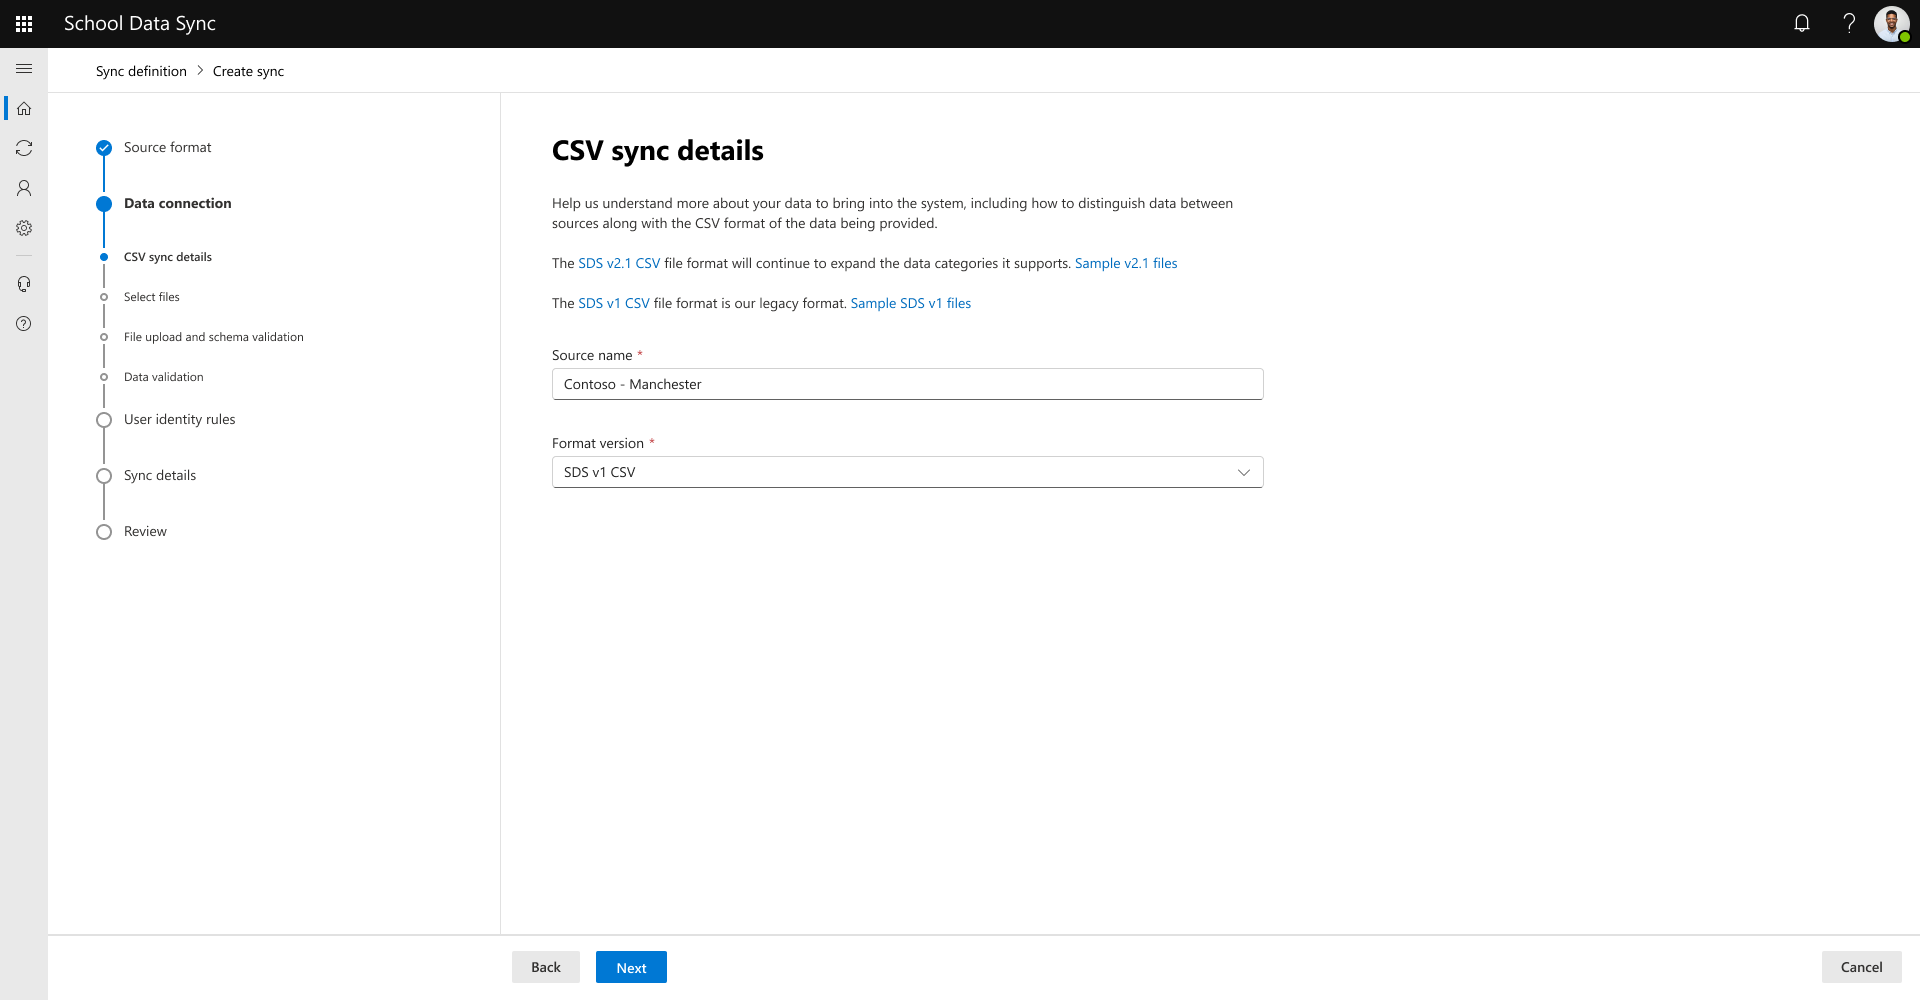Screen dimensions: 1920x1000
Task: Open help question mark in header
Action: click(1849, 23)
